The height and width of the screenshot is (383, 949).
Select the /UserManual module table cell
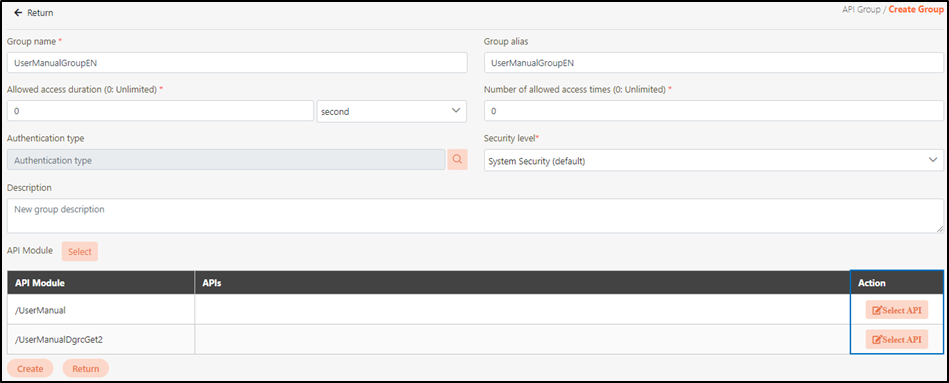[x=101, y=310]
